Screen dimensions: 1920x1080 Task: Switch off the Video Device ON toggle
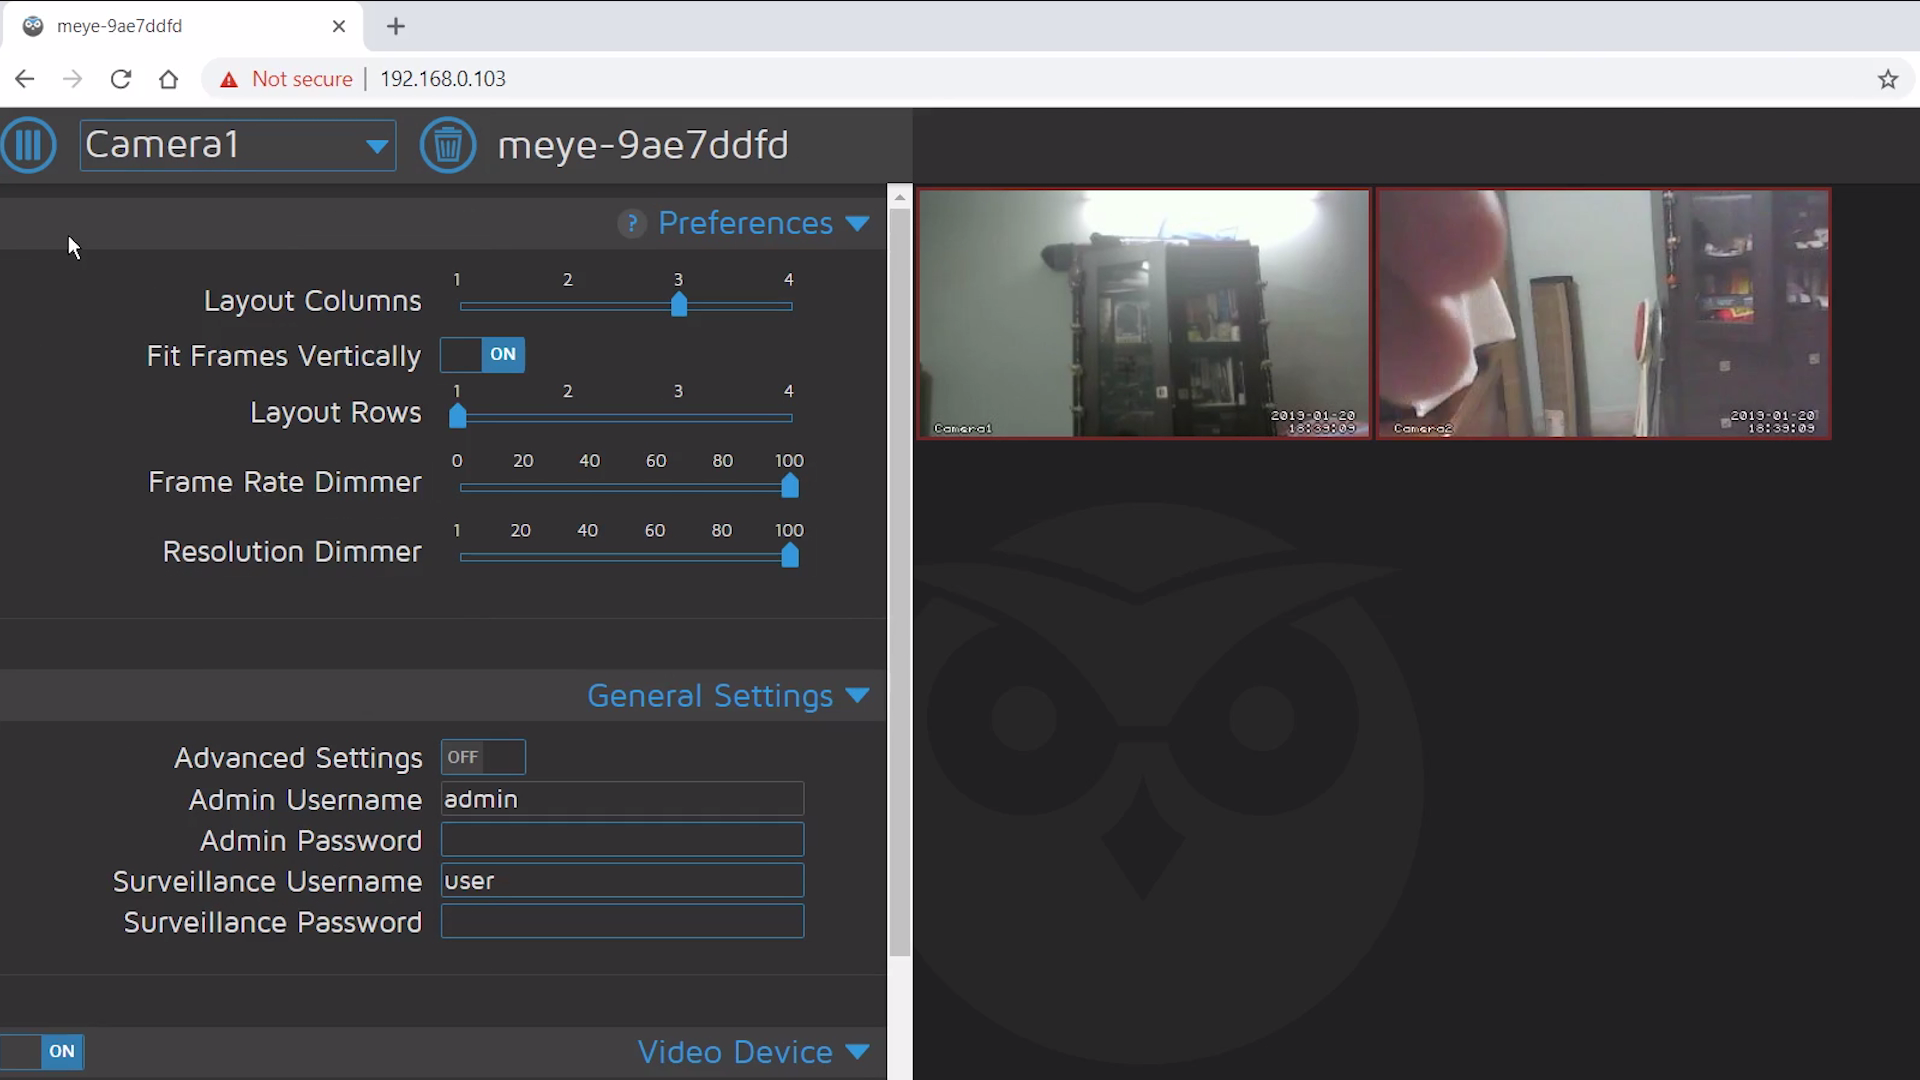point(43,1051)
